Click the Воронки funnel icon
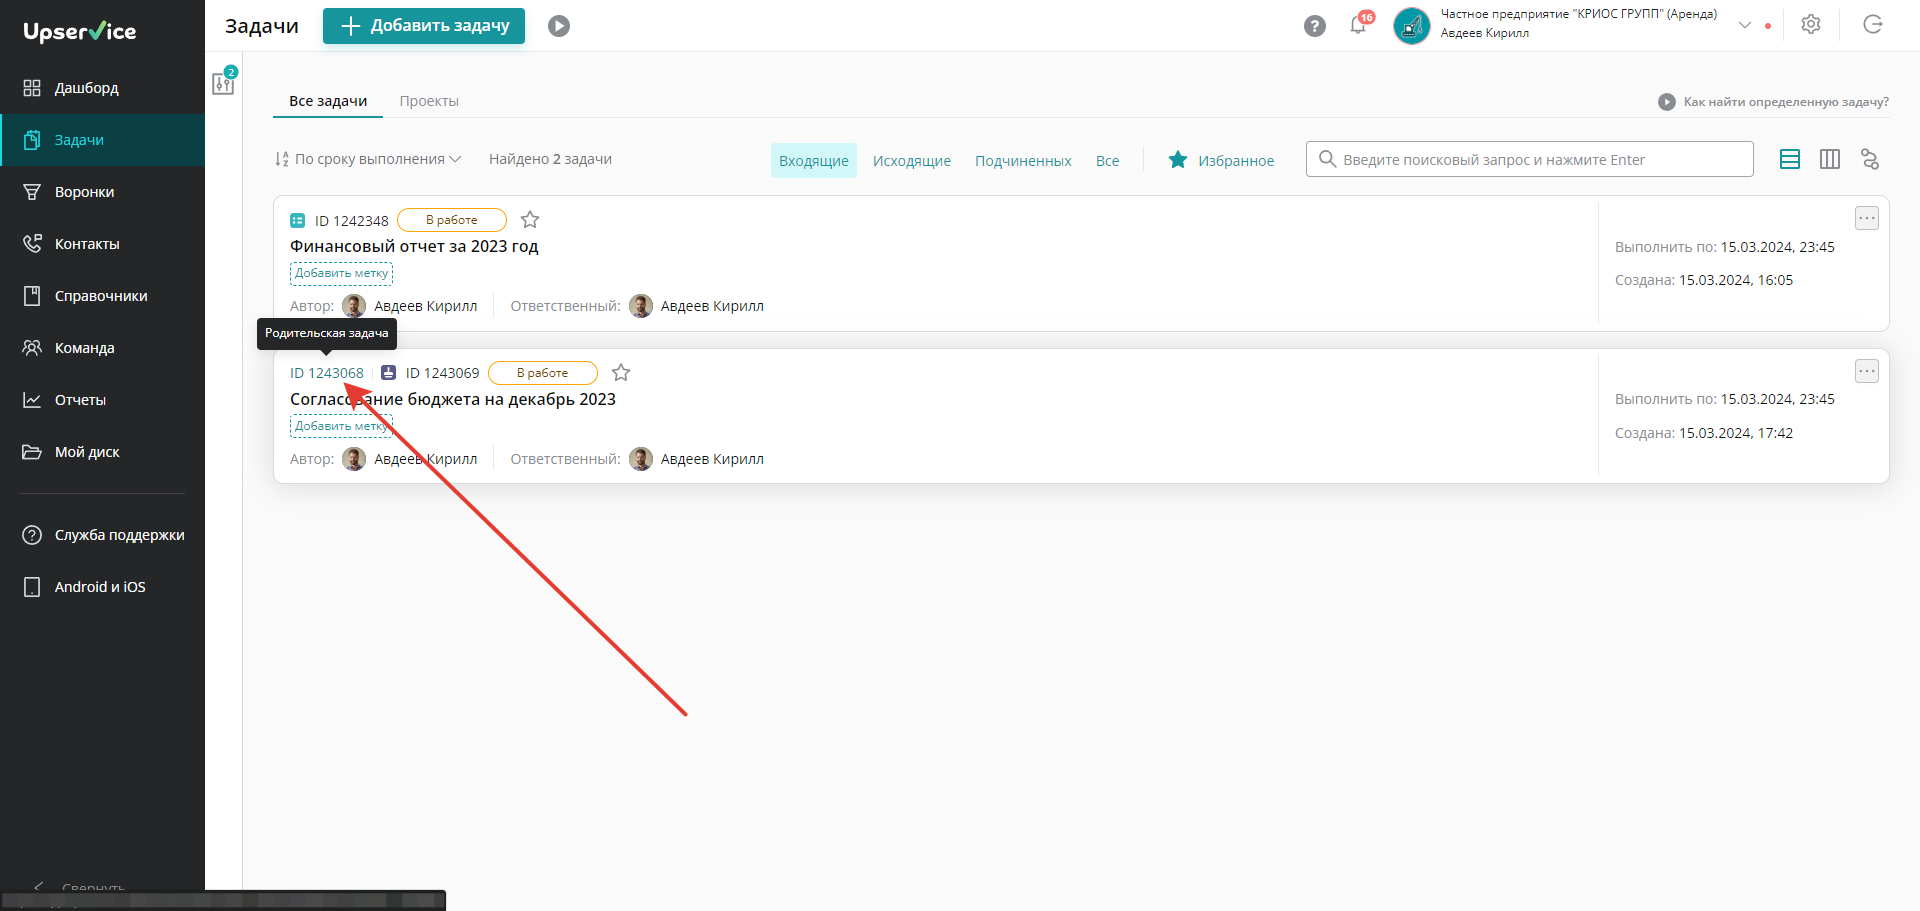 32,192
